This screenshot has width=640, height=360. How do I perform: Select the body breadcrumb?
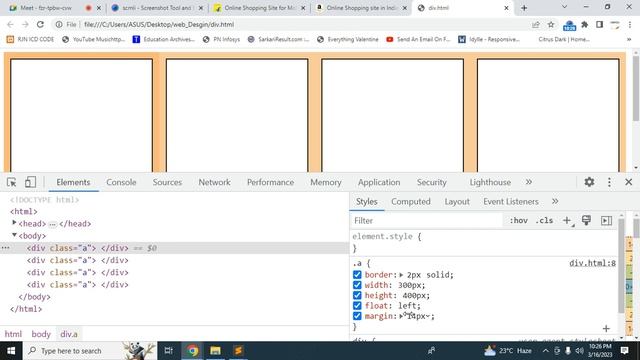pyautogui.click(x=41, y=334)
